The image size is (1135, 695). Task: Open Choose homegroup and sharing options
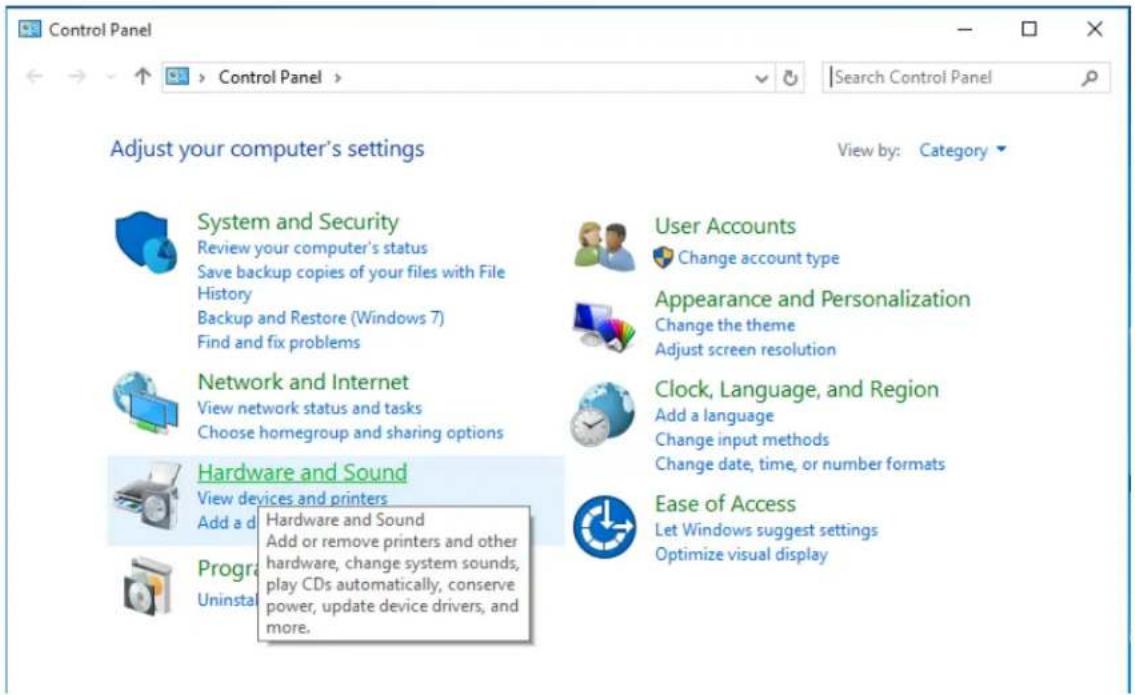tap(350, 433)
